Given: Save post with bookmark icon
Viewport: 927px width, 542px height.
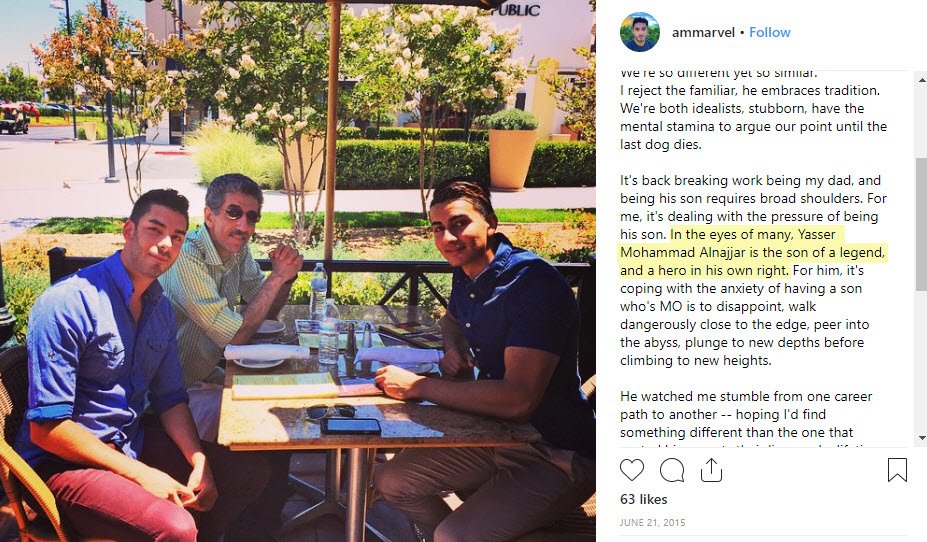Looking at the screenshot, I should 897,470.
